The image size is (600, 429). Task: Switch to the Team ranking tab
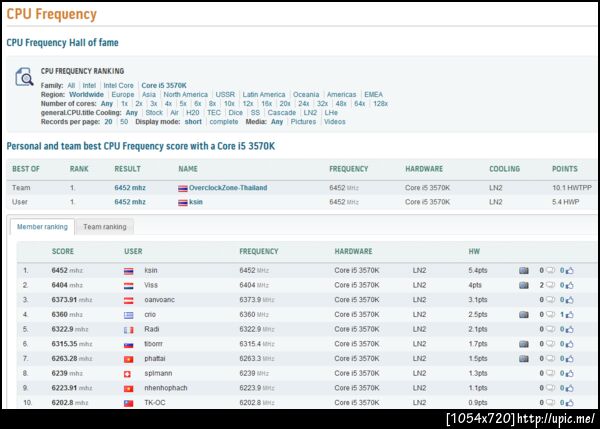pyautogui.click(x=105, y=227)
